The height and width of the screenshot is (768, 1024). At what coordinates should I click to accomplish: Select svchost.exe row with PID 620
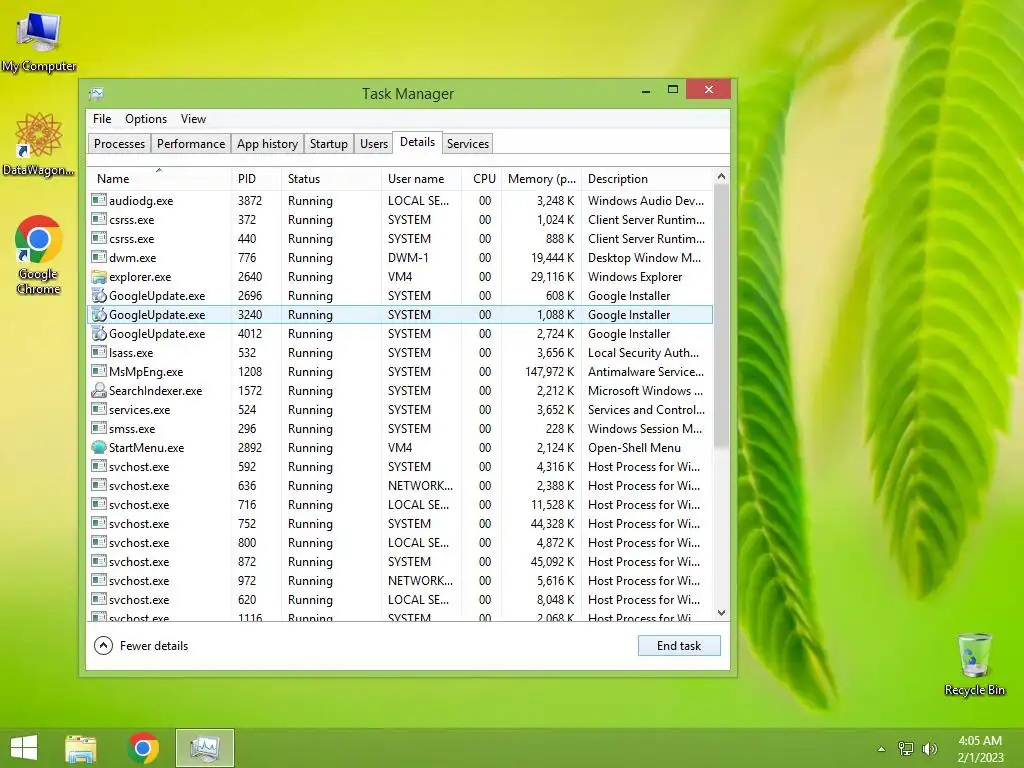tap(400, 599)
